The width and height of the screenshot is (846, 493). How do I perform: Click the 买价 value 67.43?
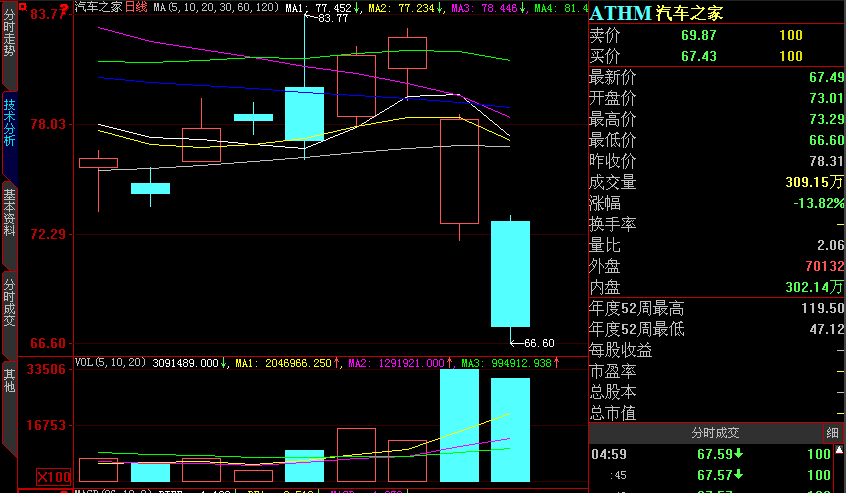click(x=698, y=57)
